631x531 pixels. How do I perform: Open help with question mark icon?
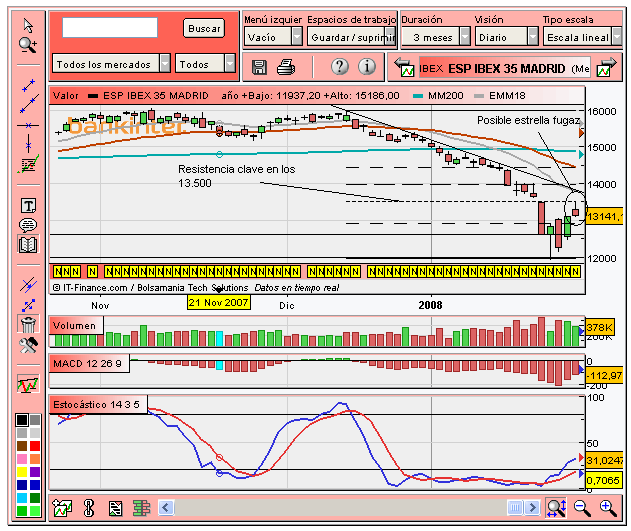[340, 66]
